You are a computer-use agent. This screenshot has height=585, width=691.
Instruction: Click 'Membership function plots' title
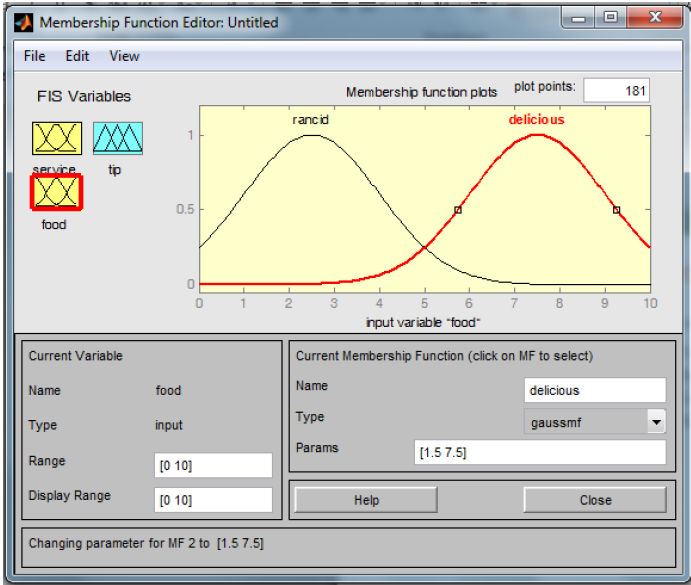(x=421, y=92)
